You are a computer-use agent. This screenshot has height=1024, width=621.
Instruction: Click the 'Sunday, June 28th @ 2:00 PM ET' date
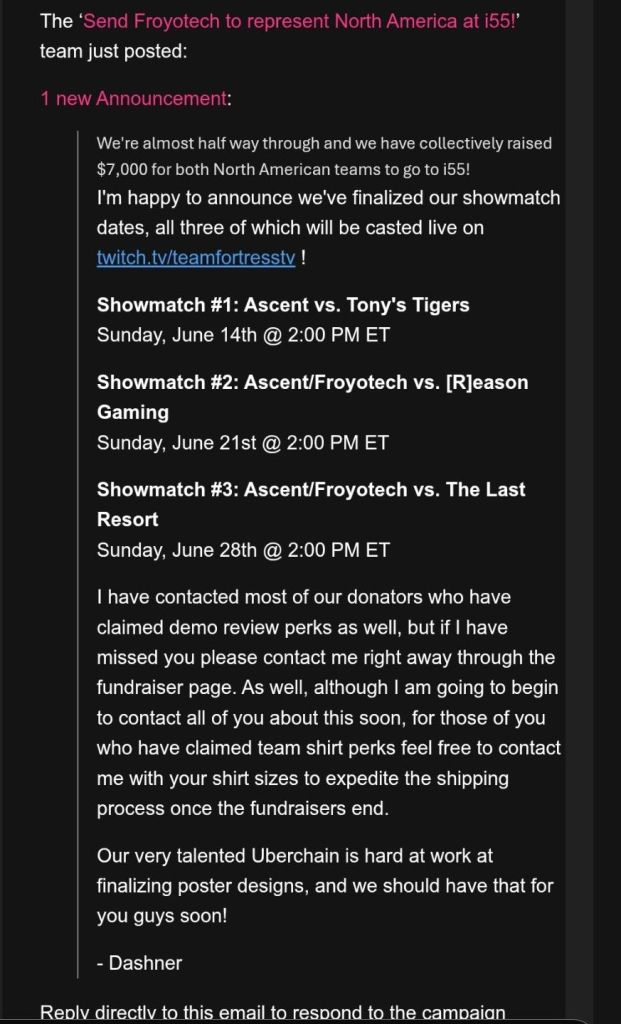pyautogui.click(x=243, y=550)
